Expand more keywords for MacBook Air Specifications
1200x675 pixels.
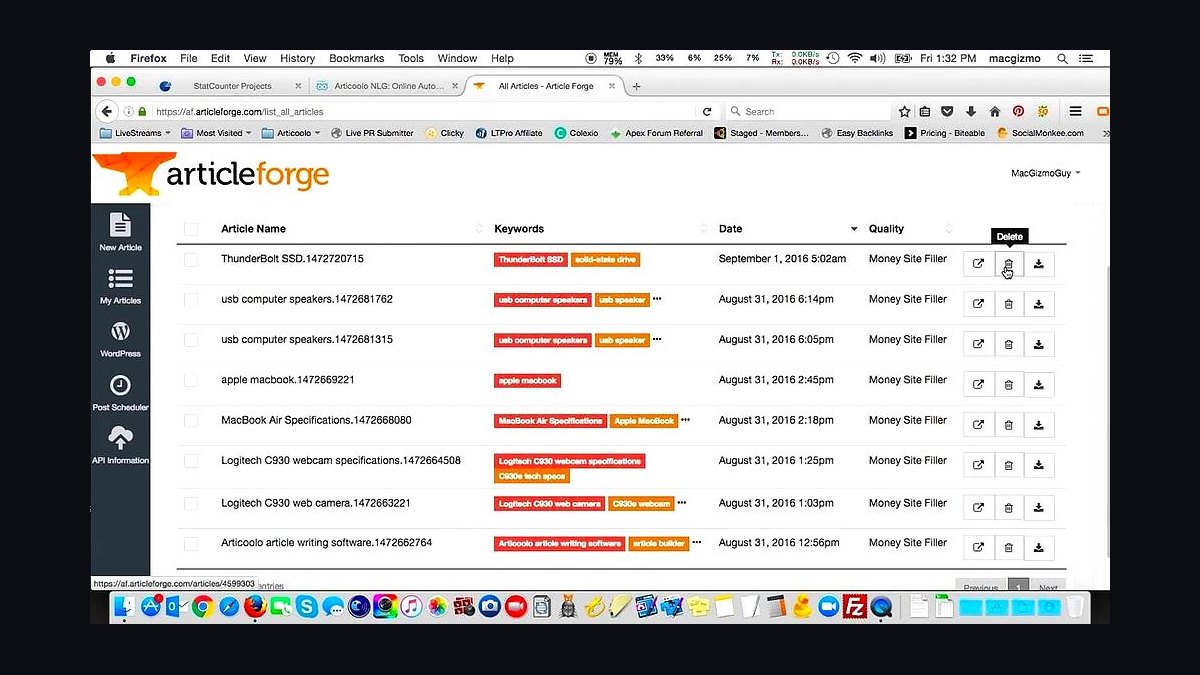click(685, 421)
